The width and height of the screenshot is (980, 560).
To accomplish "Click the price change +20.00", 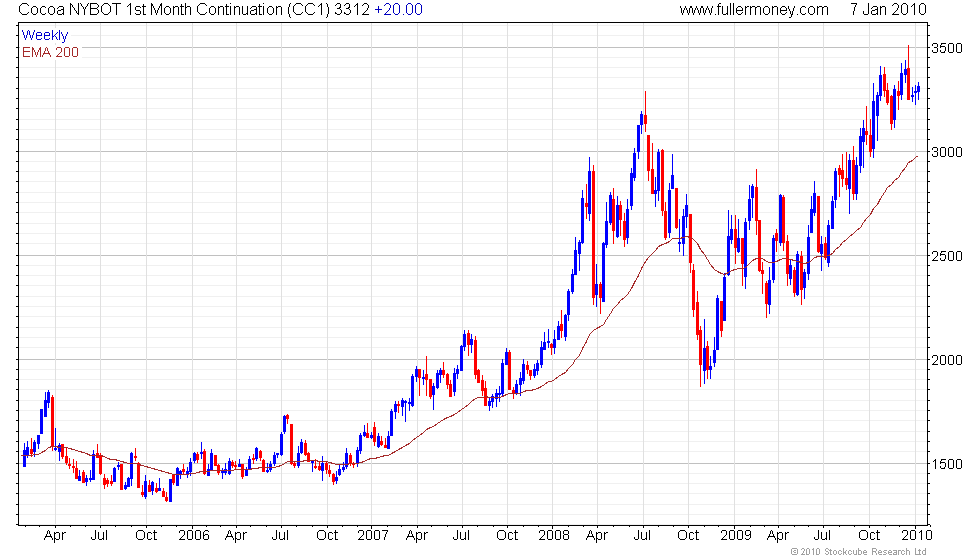I will click(398, 10).
